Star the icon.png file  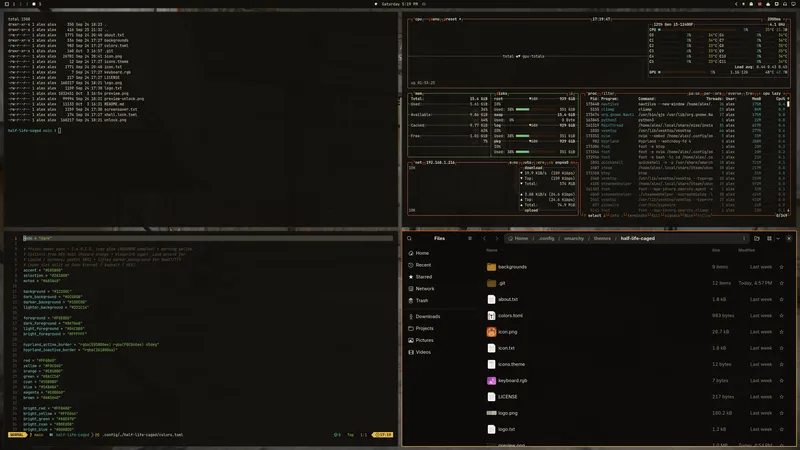pyautogui.click(x=781, y=332)
